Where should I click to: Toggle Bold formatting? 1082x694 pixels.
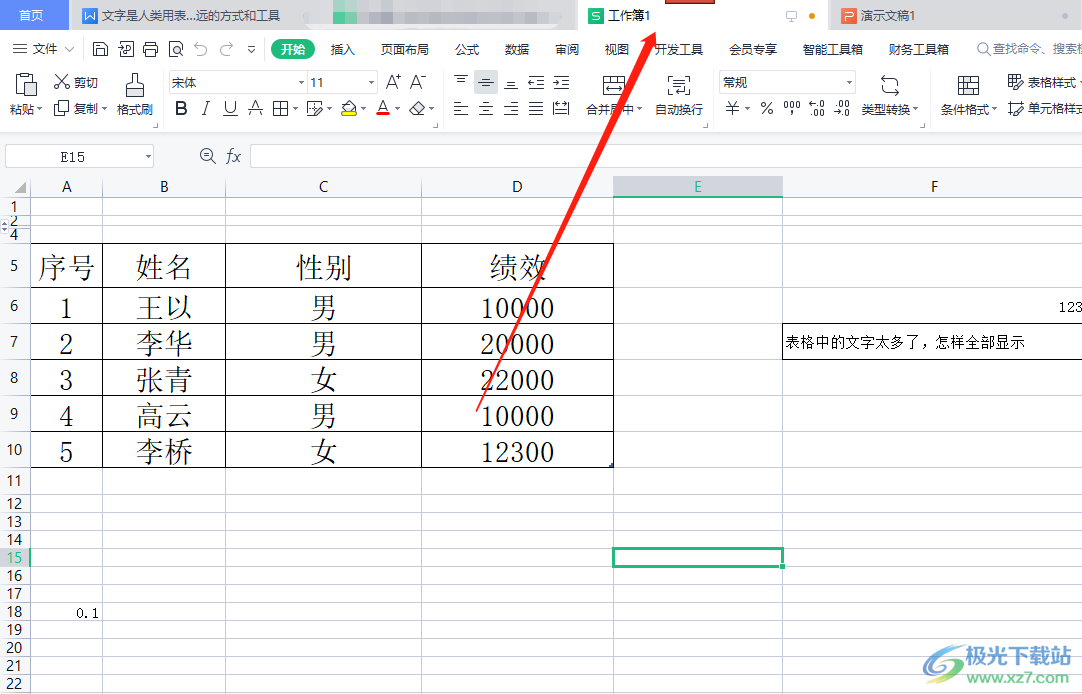(181, 108)
